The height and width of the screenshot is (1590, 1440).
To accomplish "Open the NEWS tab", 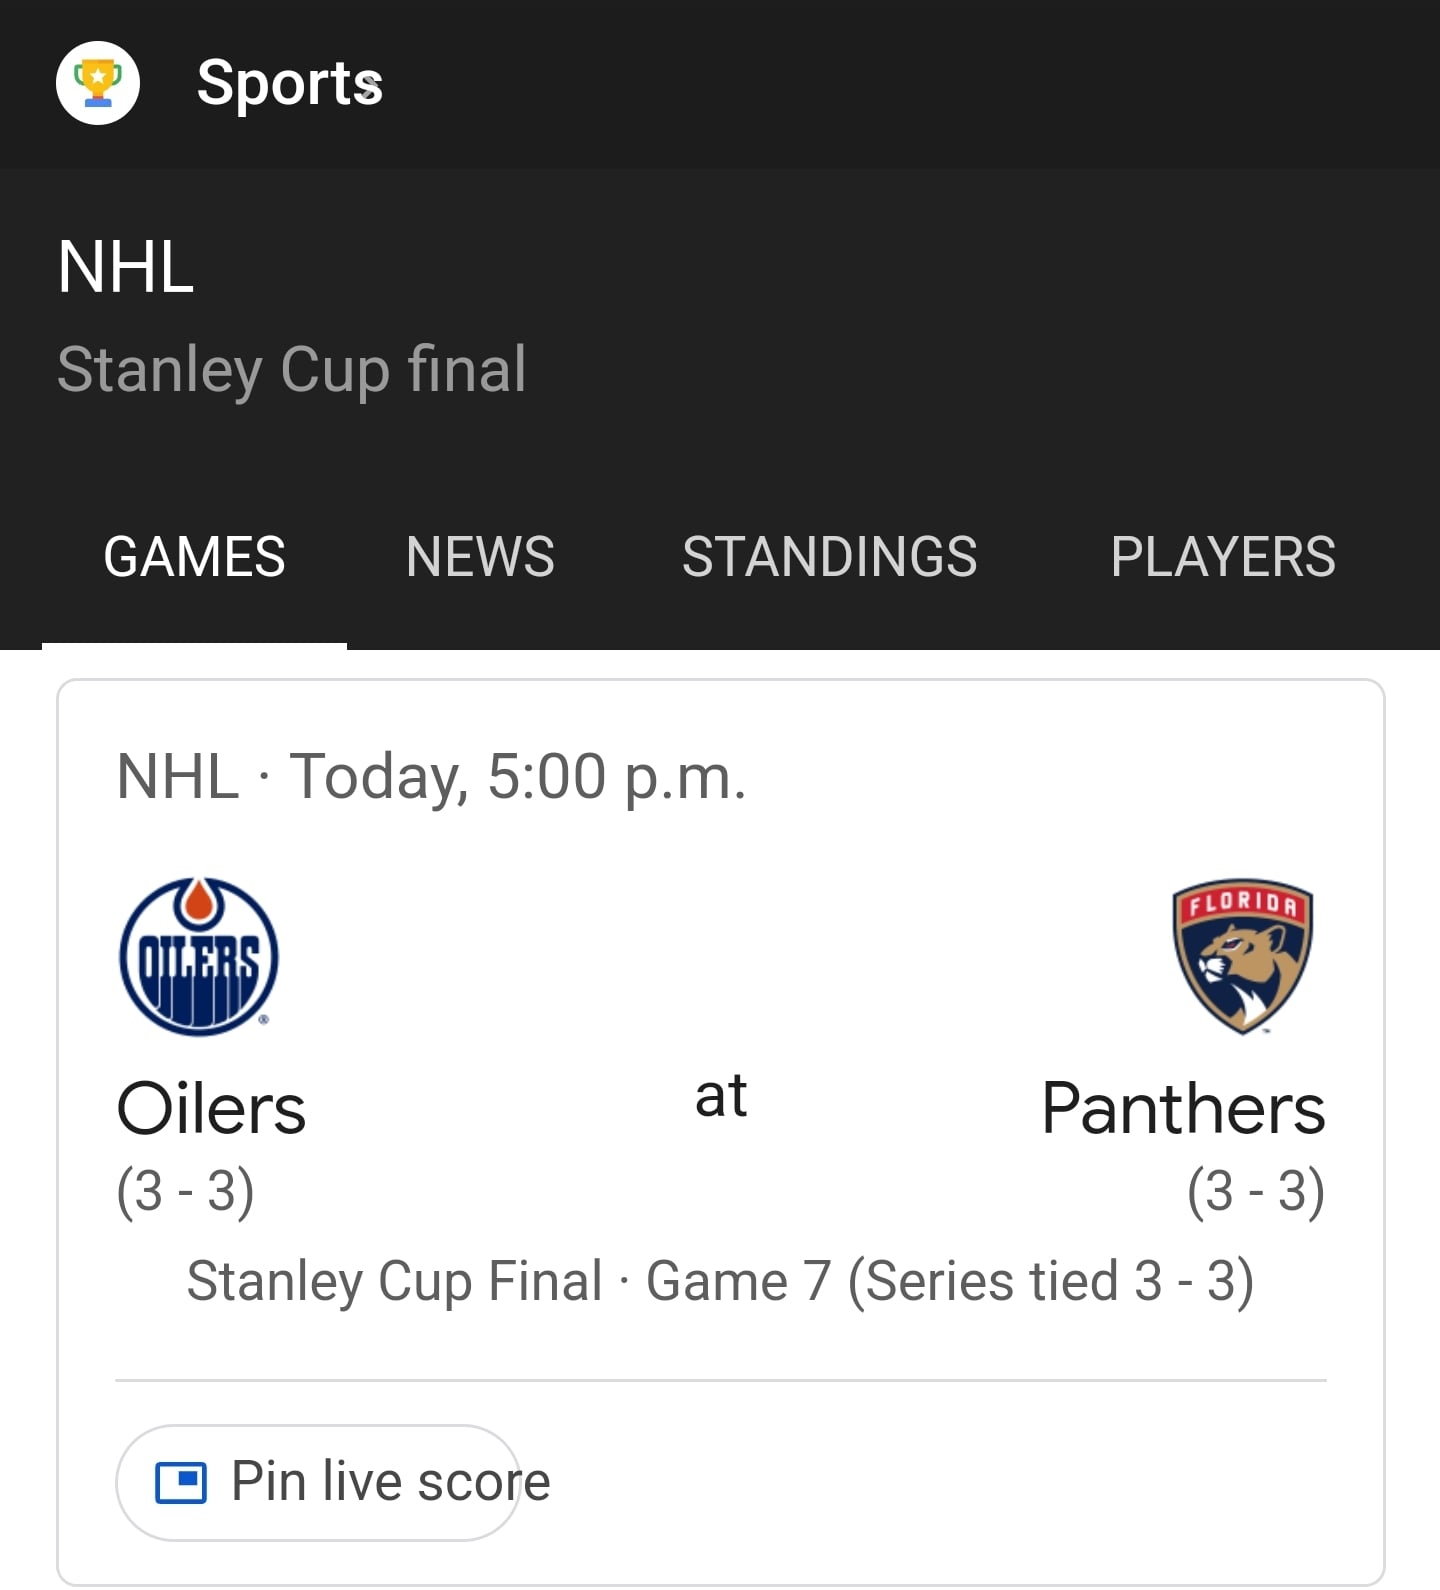I will (x=480, y=557).
